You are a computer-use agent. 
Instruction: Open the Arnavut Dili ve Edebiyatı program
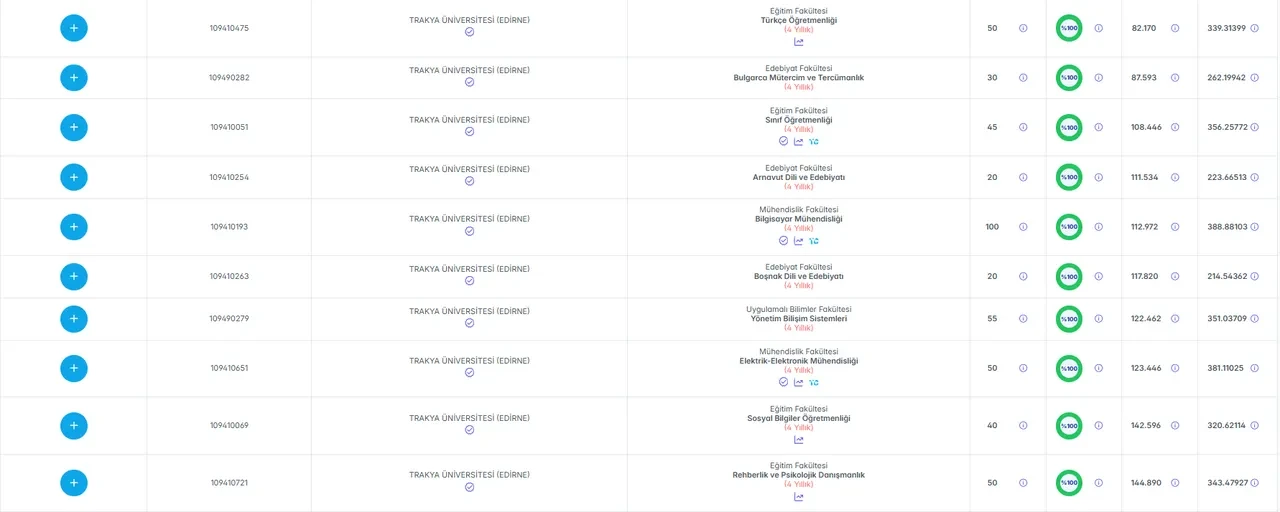click(x=799, y=177)
